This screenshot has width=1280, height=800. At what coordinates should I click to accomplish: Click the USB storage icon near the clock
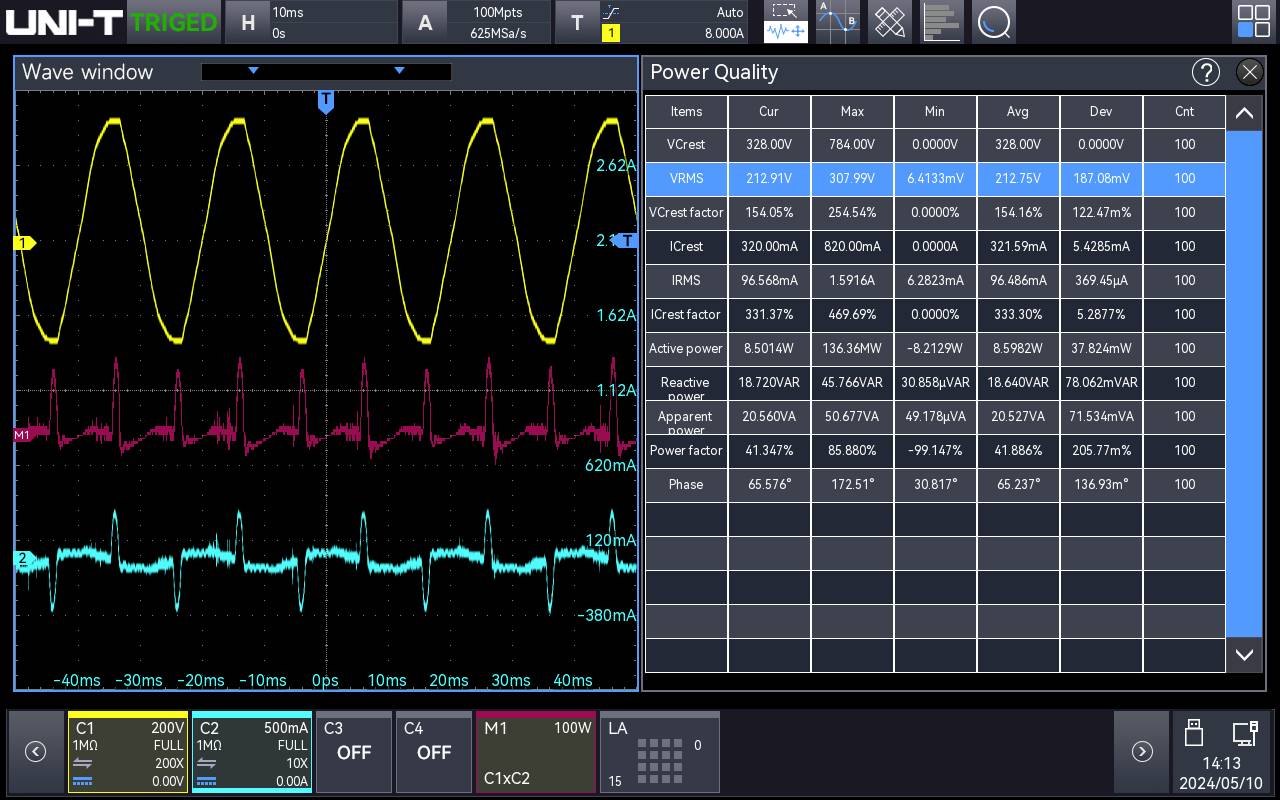(1194, 733)
